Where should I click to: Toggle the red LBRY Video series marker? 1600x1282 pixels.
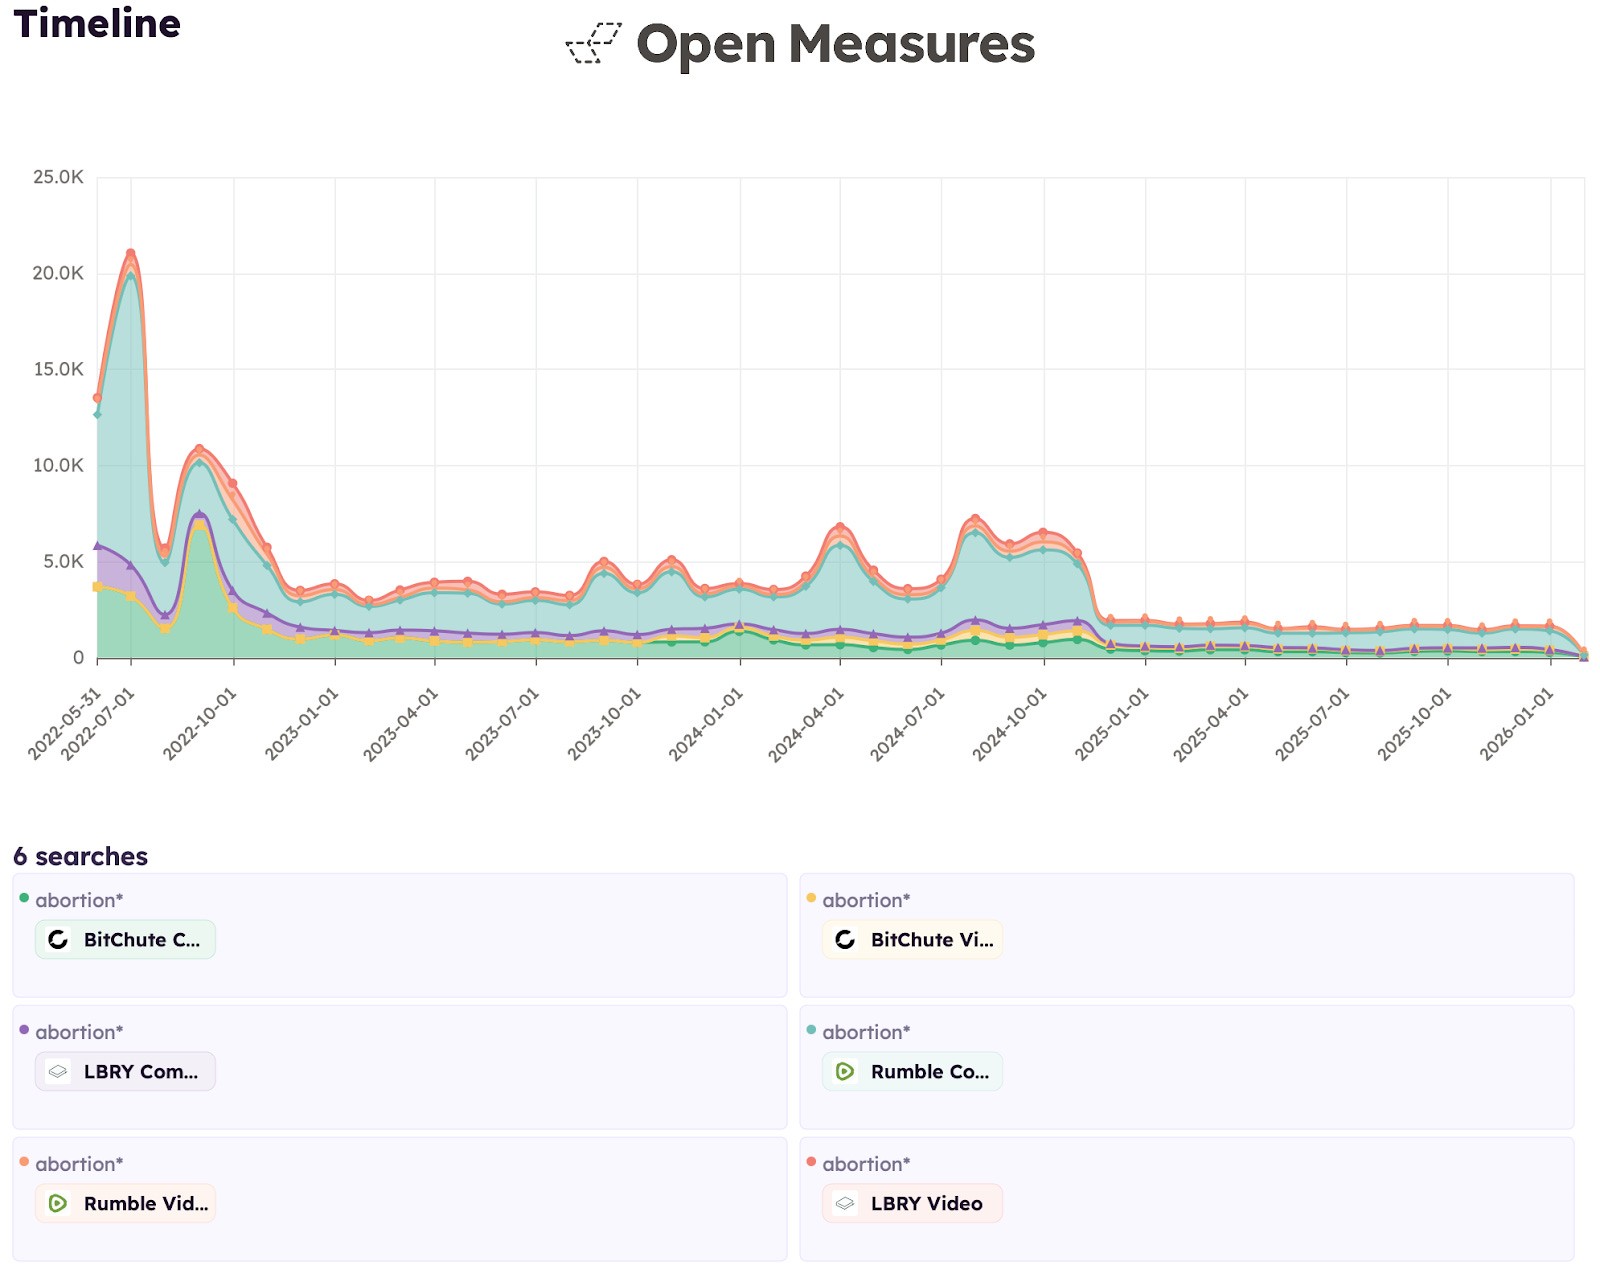click(812, 1164)
